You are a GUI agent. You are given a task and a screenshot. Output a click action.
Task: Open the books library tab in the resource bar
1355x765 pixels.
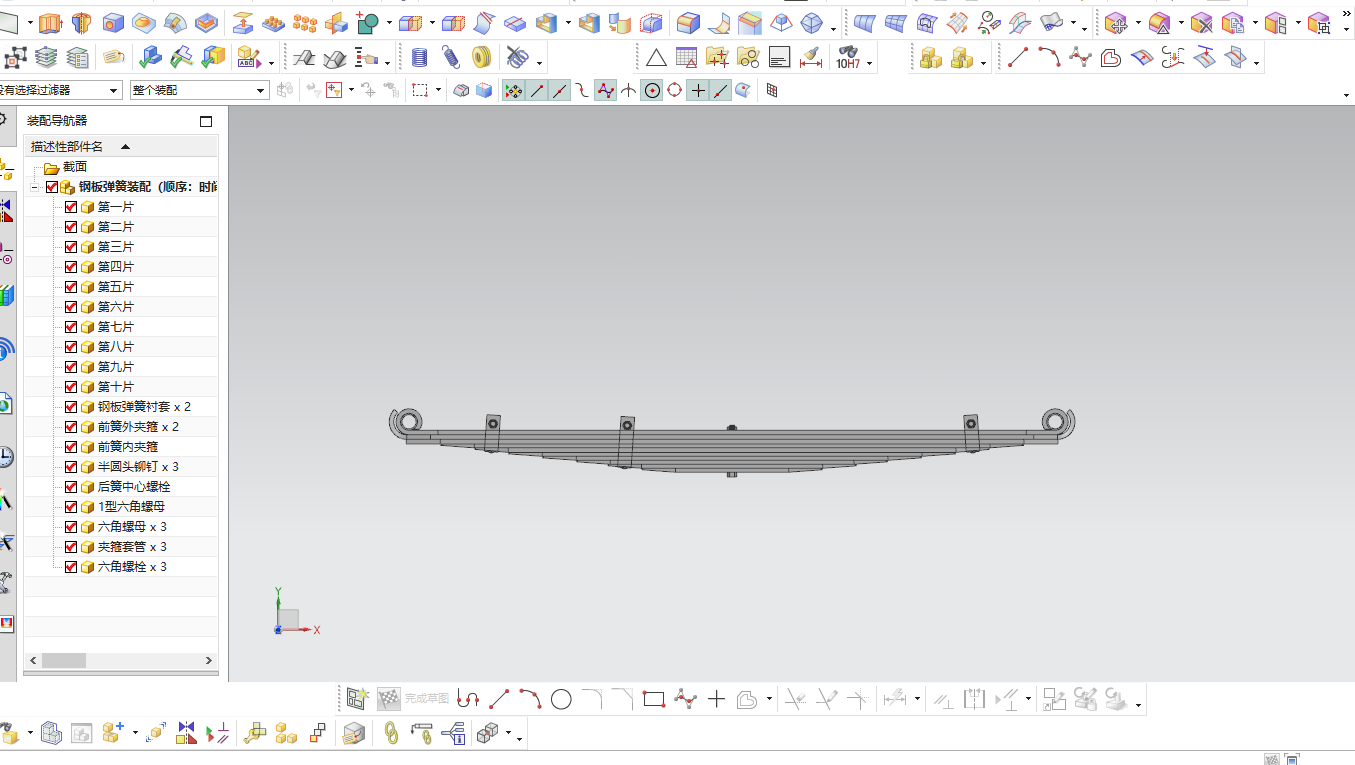pyautogui.click(x=6, y=295)
